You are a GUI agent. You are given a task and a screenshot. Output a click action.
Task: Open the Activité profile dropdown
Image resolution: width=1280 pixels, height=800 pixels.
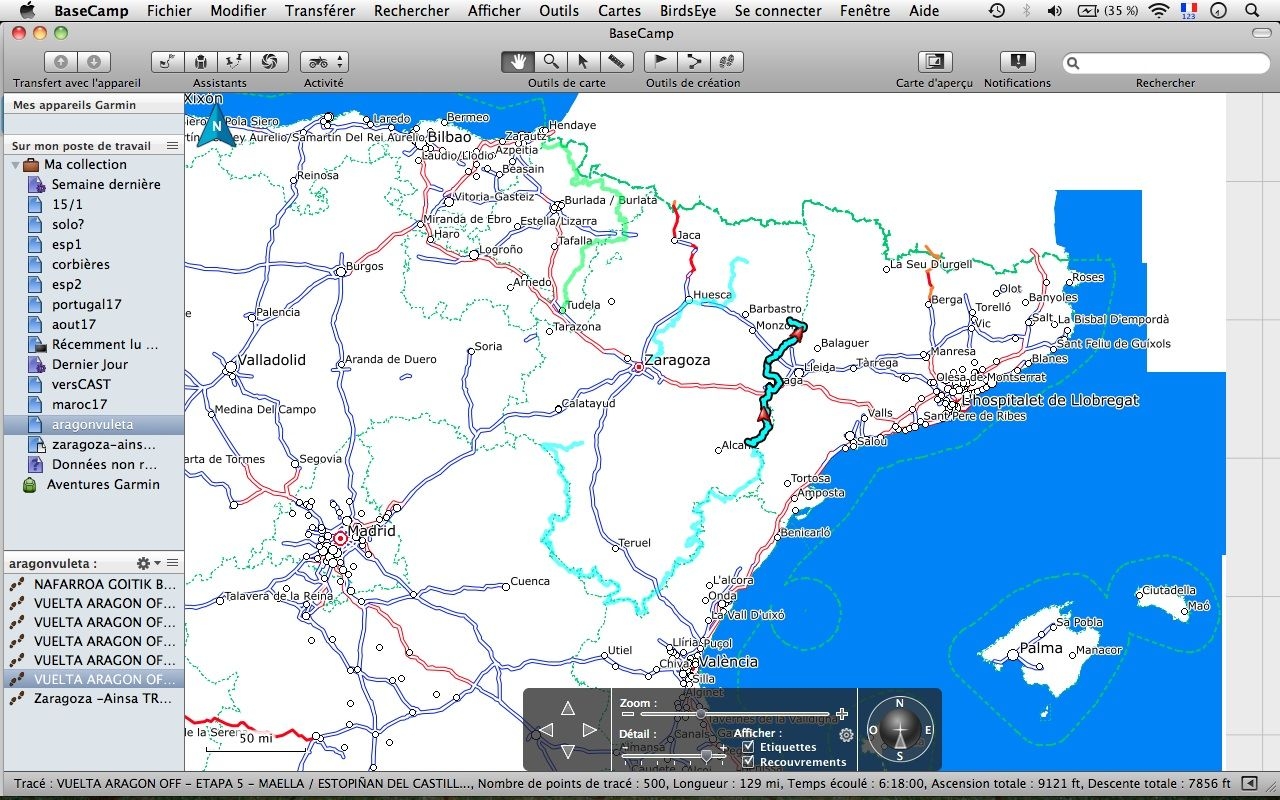coord(324,62)
